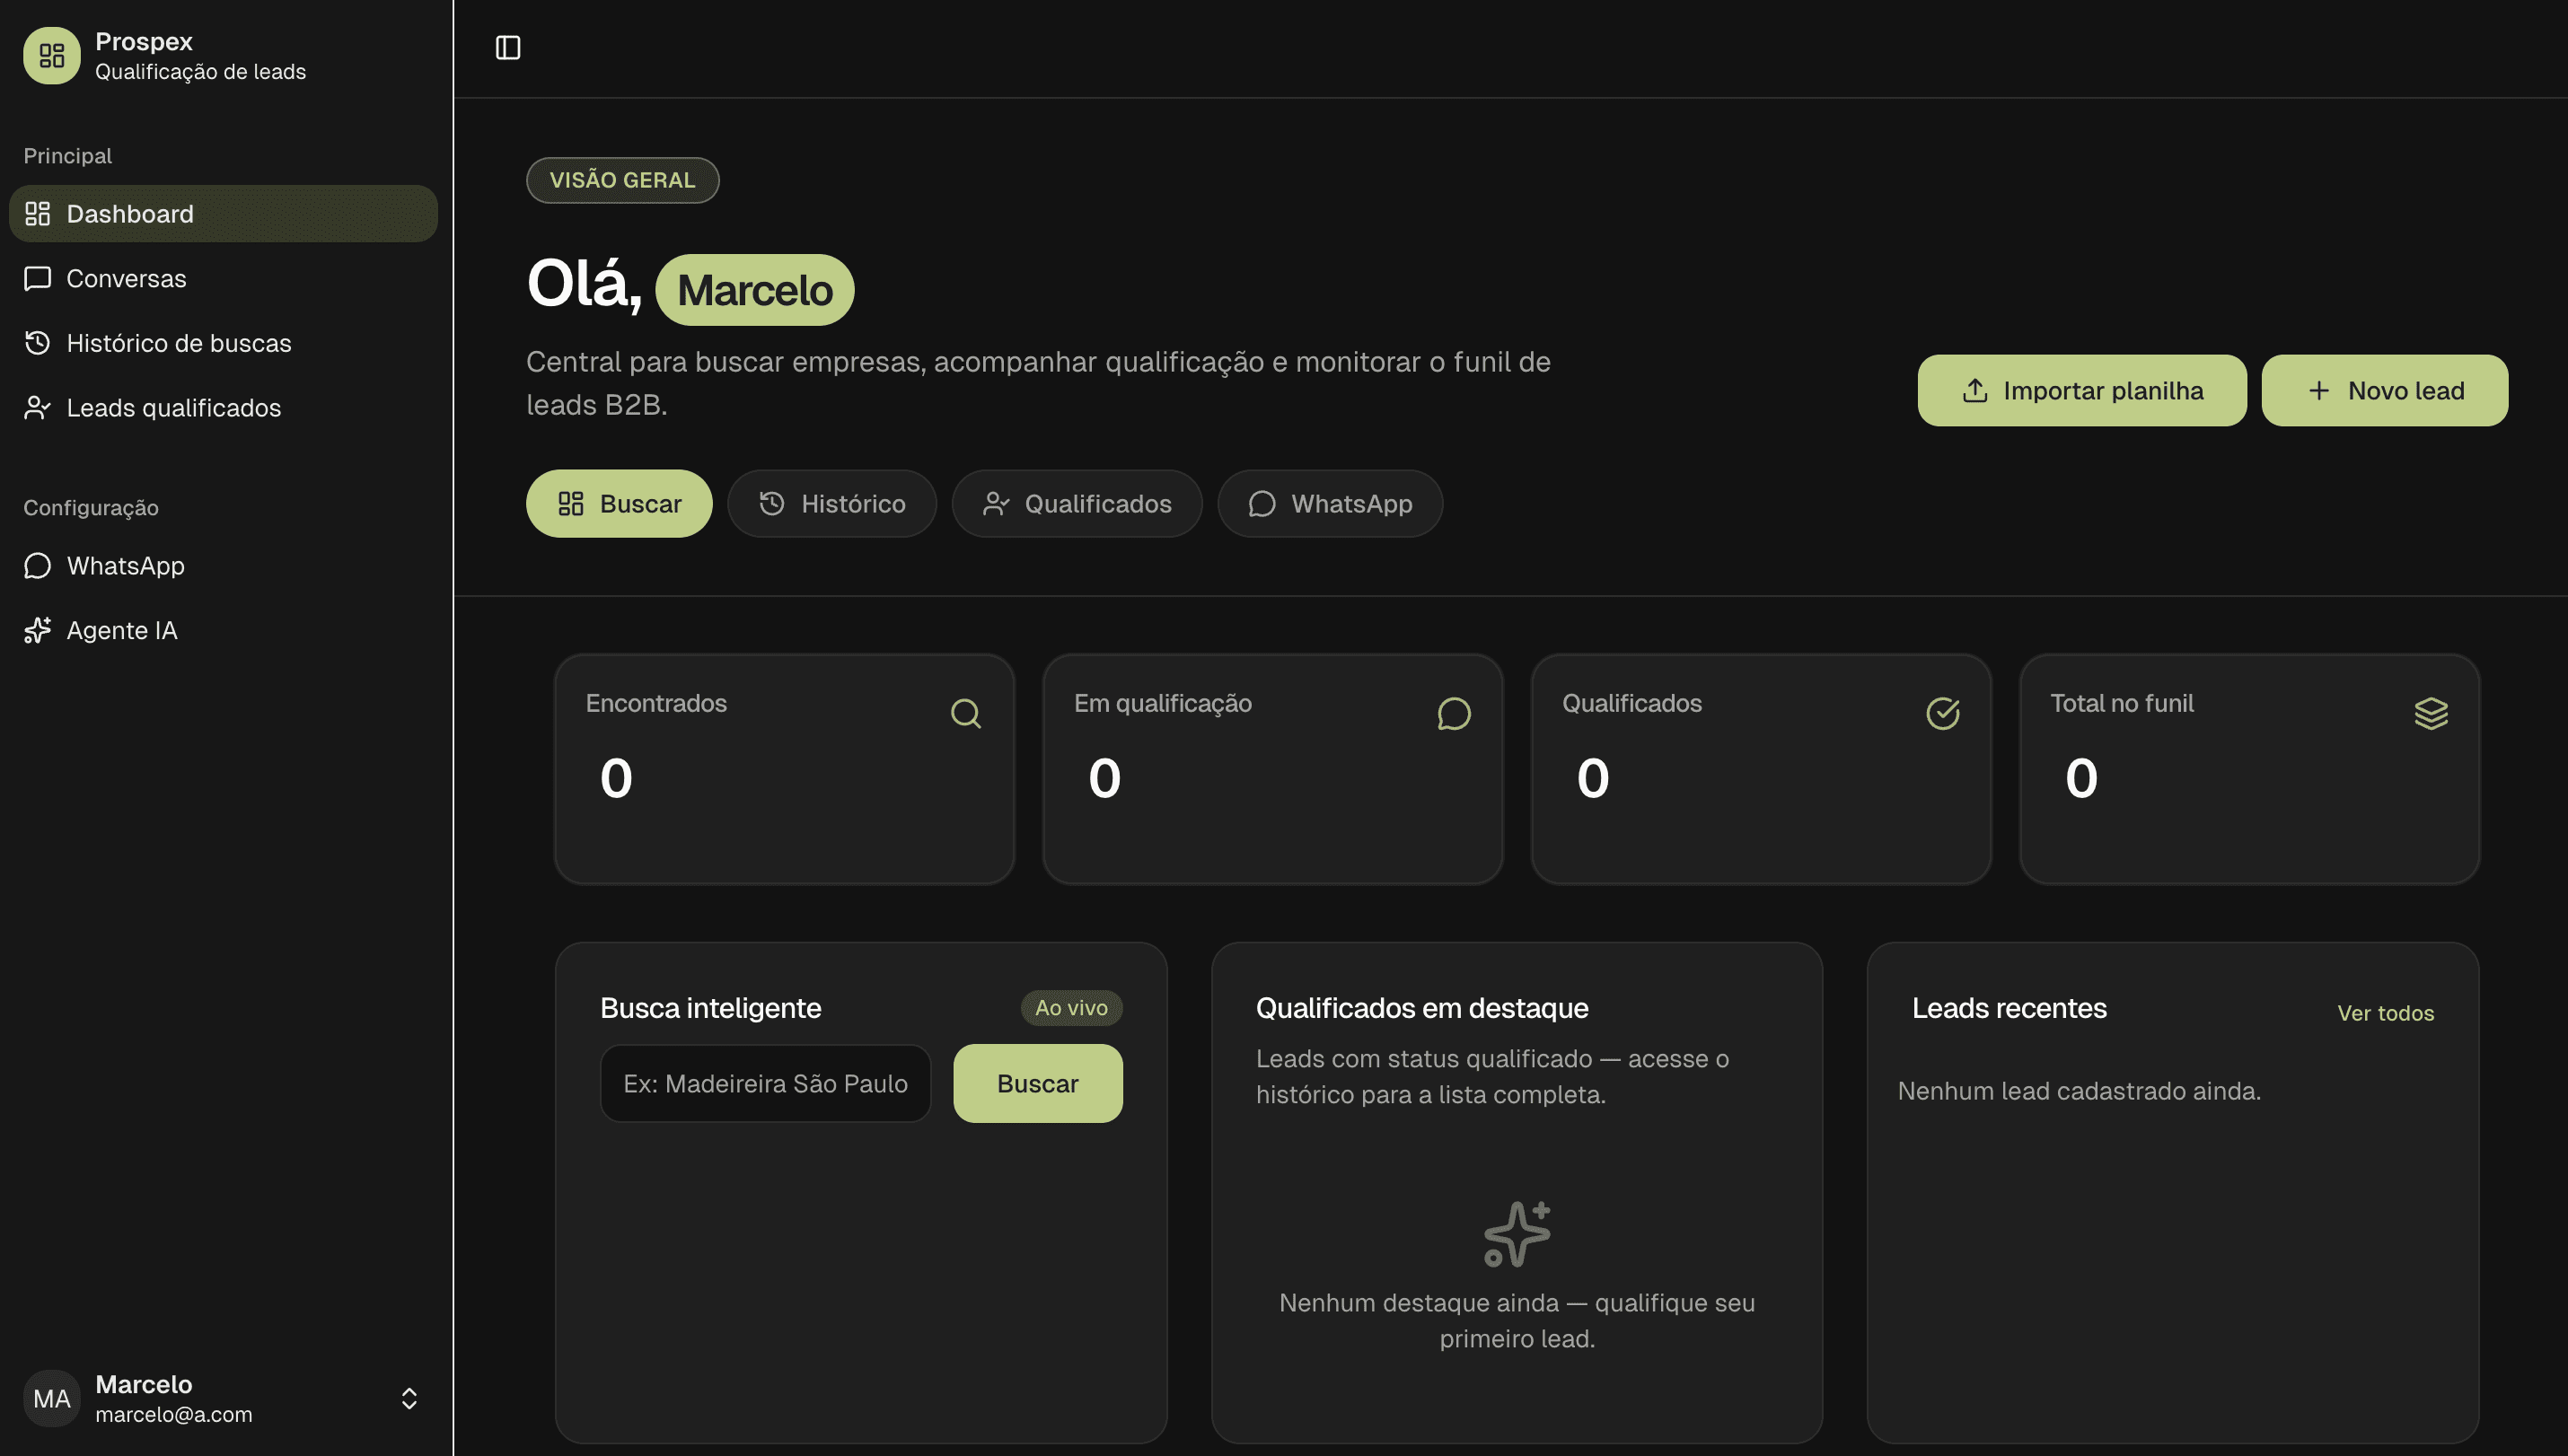Click the Busca inteligente heading
2568x1456 pixels.
(710, 1008)
